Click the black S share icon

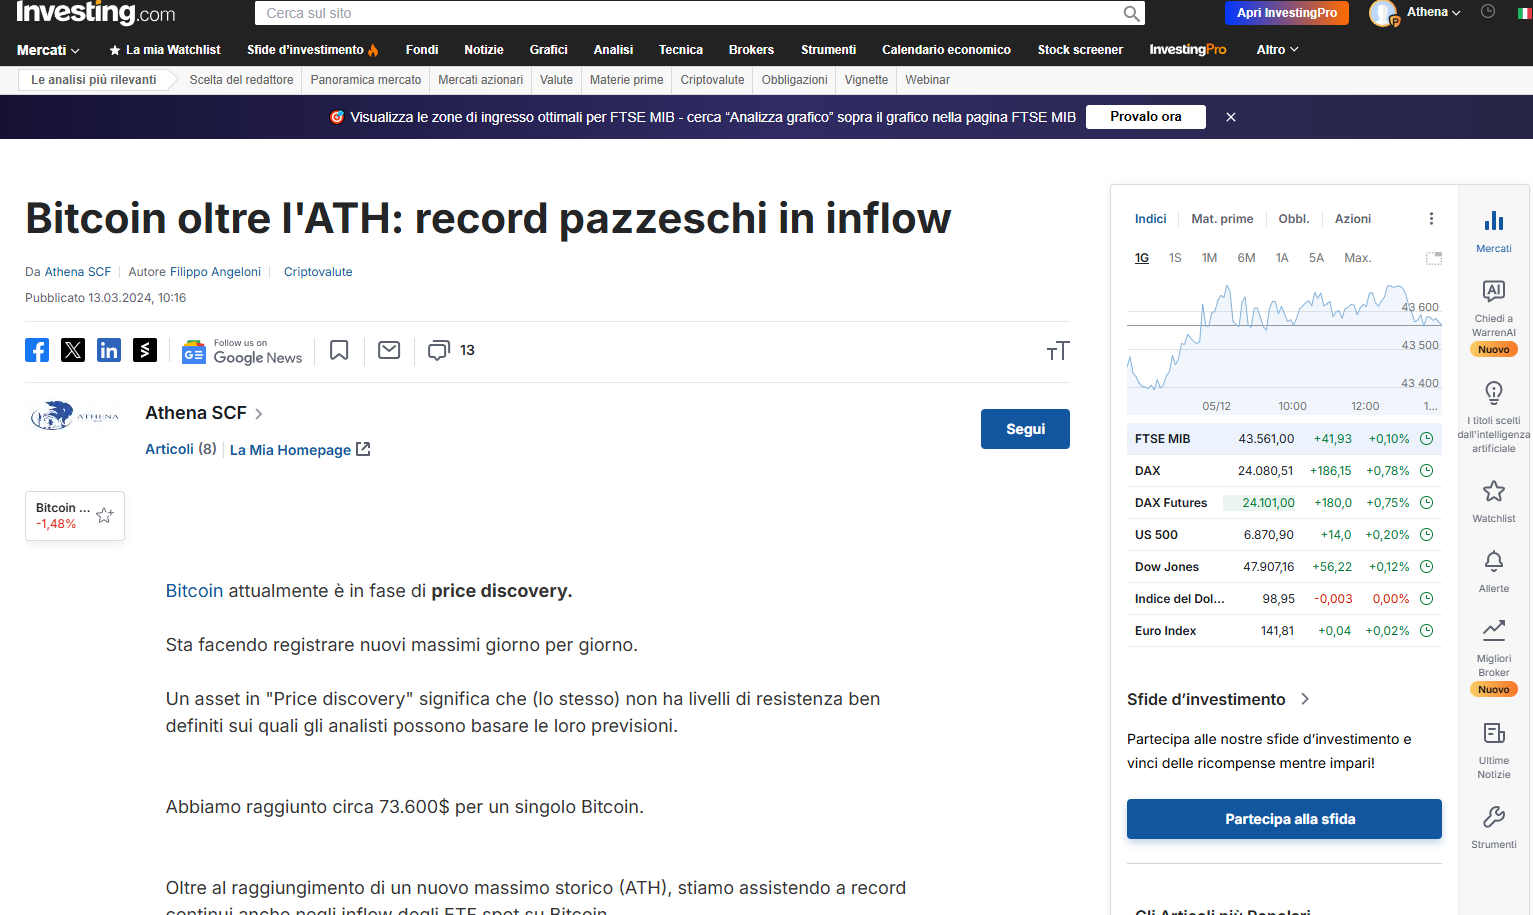[x=145, y=350]
